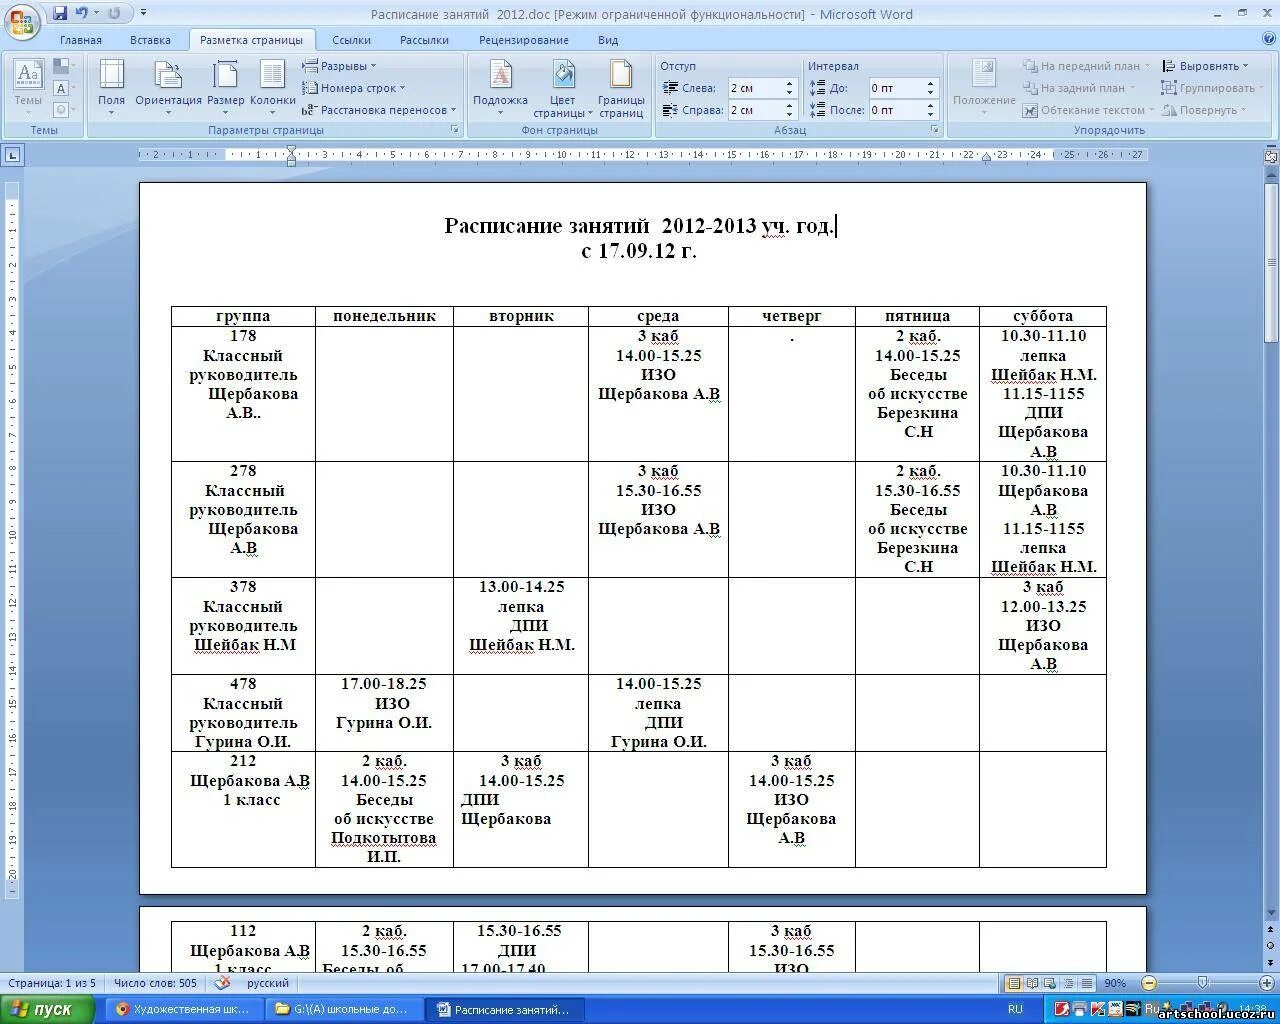Open the Ссылки ribbon tab
Screen dimensions: 1280x1024
point(351,40)
